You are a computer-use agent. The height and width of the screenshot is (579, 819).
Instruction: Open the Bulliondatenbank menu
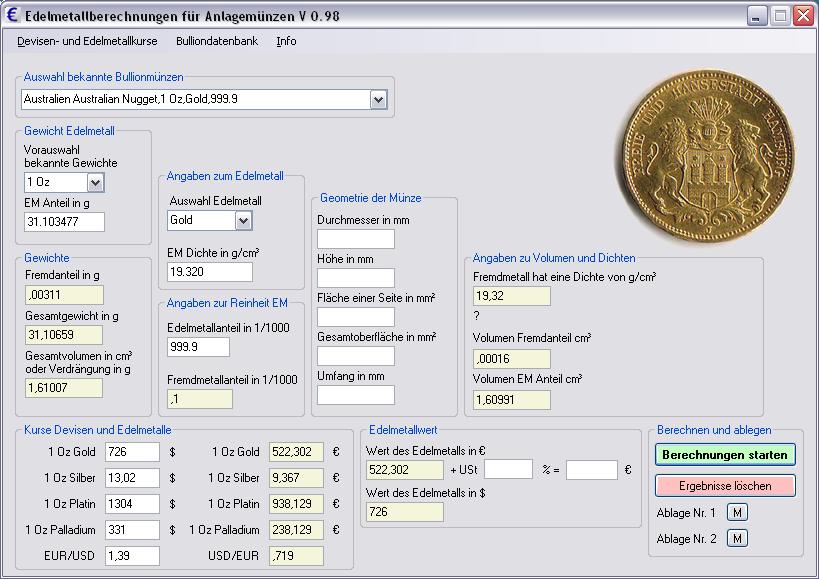click(216, 41)
